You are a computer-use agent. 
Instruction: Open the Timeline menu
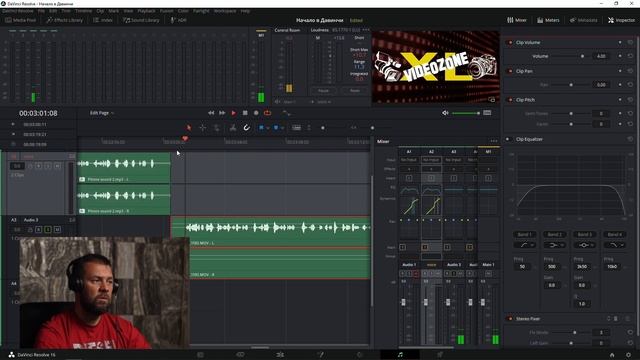coord(83,11)
